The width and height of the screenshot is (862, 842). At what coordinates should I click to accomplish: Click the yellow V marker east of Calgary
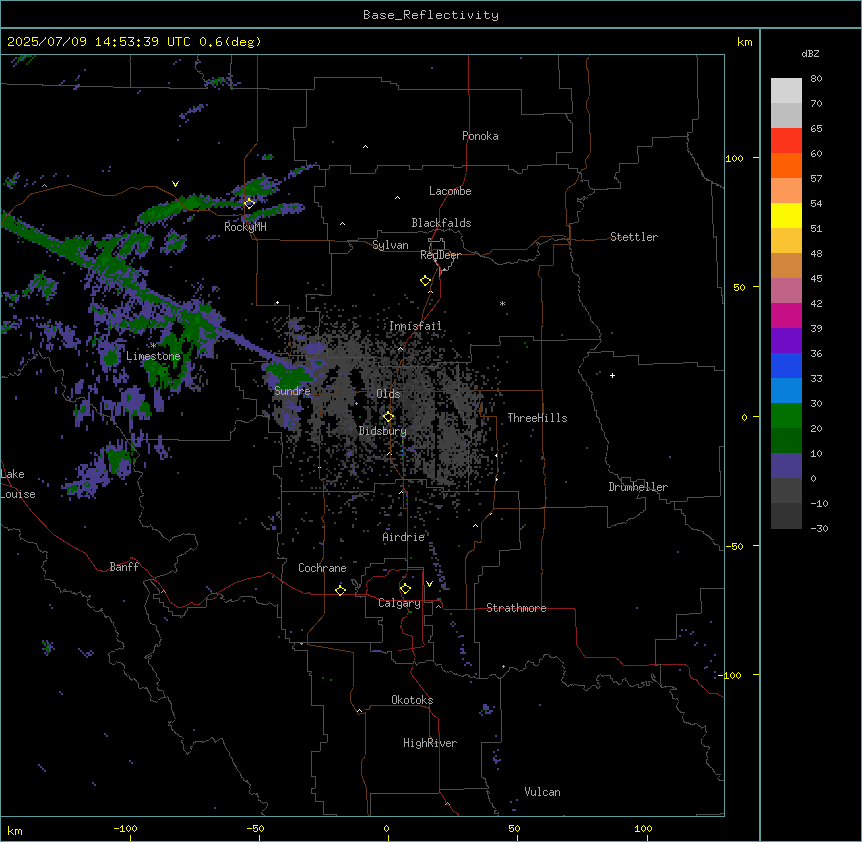[429, 584]
